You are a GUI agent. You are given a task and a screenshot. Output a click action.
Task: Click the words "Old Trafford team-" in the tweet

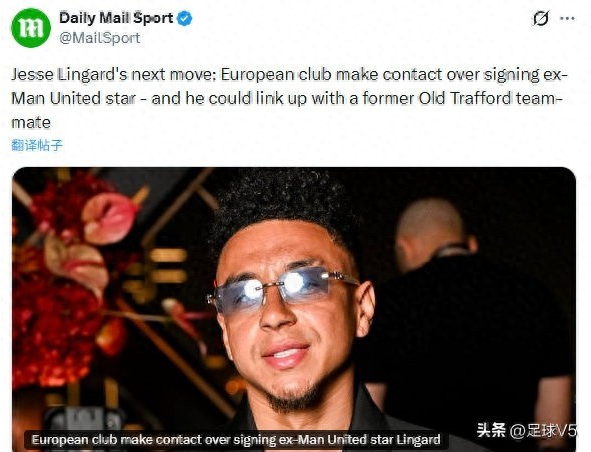point(490,98)
